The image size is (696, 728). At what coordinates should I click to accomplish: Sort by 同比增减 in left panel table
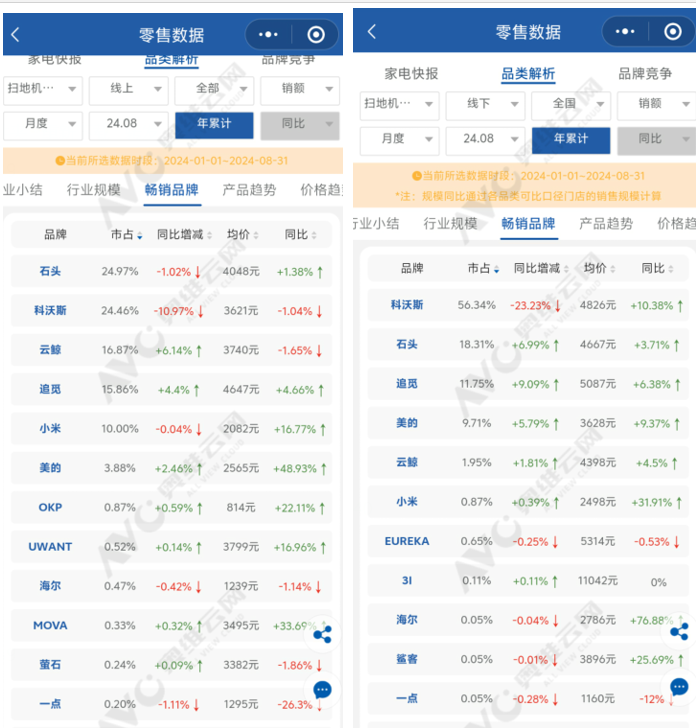pos(184,234)
